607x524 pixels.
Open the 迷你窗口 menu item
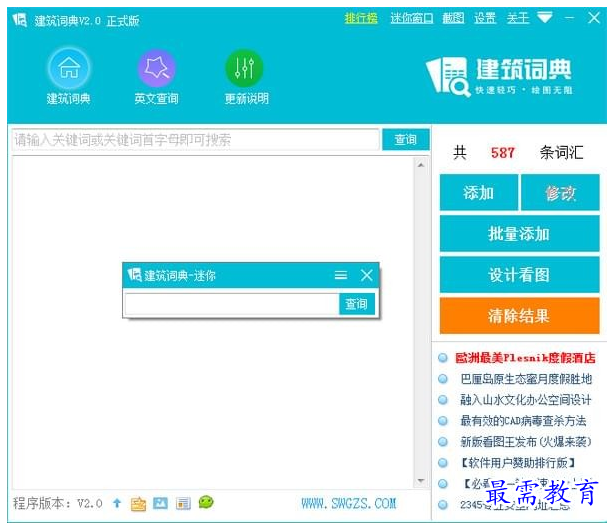(412, 18)
